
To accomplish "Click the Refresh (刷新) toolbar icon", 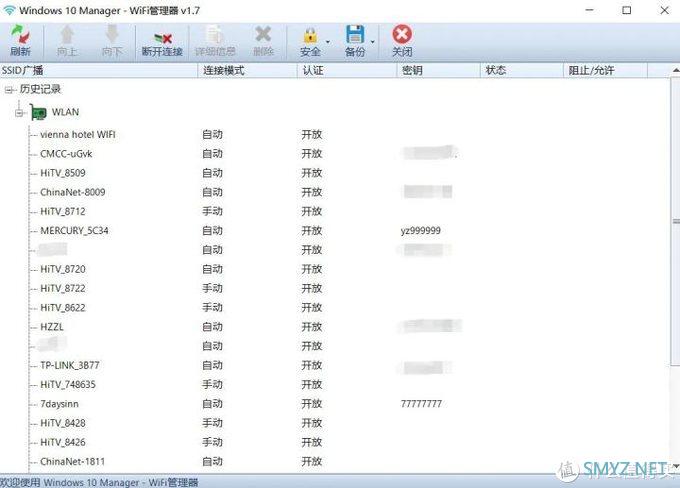I will coord(20,34).
